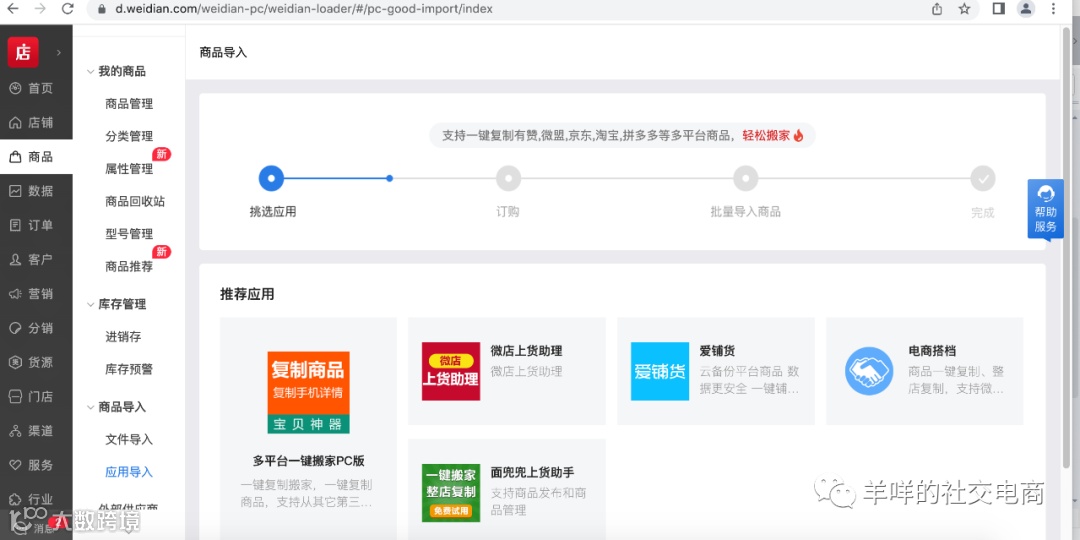
Task: Open browser profile avatar
Action: point(1026,9)
